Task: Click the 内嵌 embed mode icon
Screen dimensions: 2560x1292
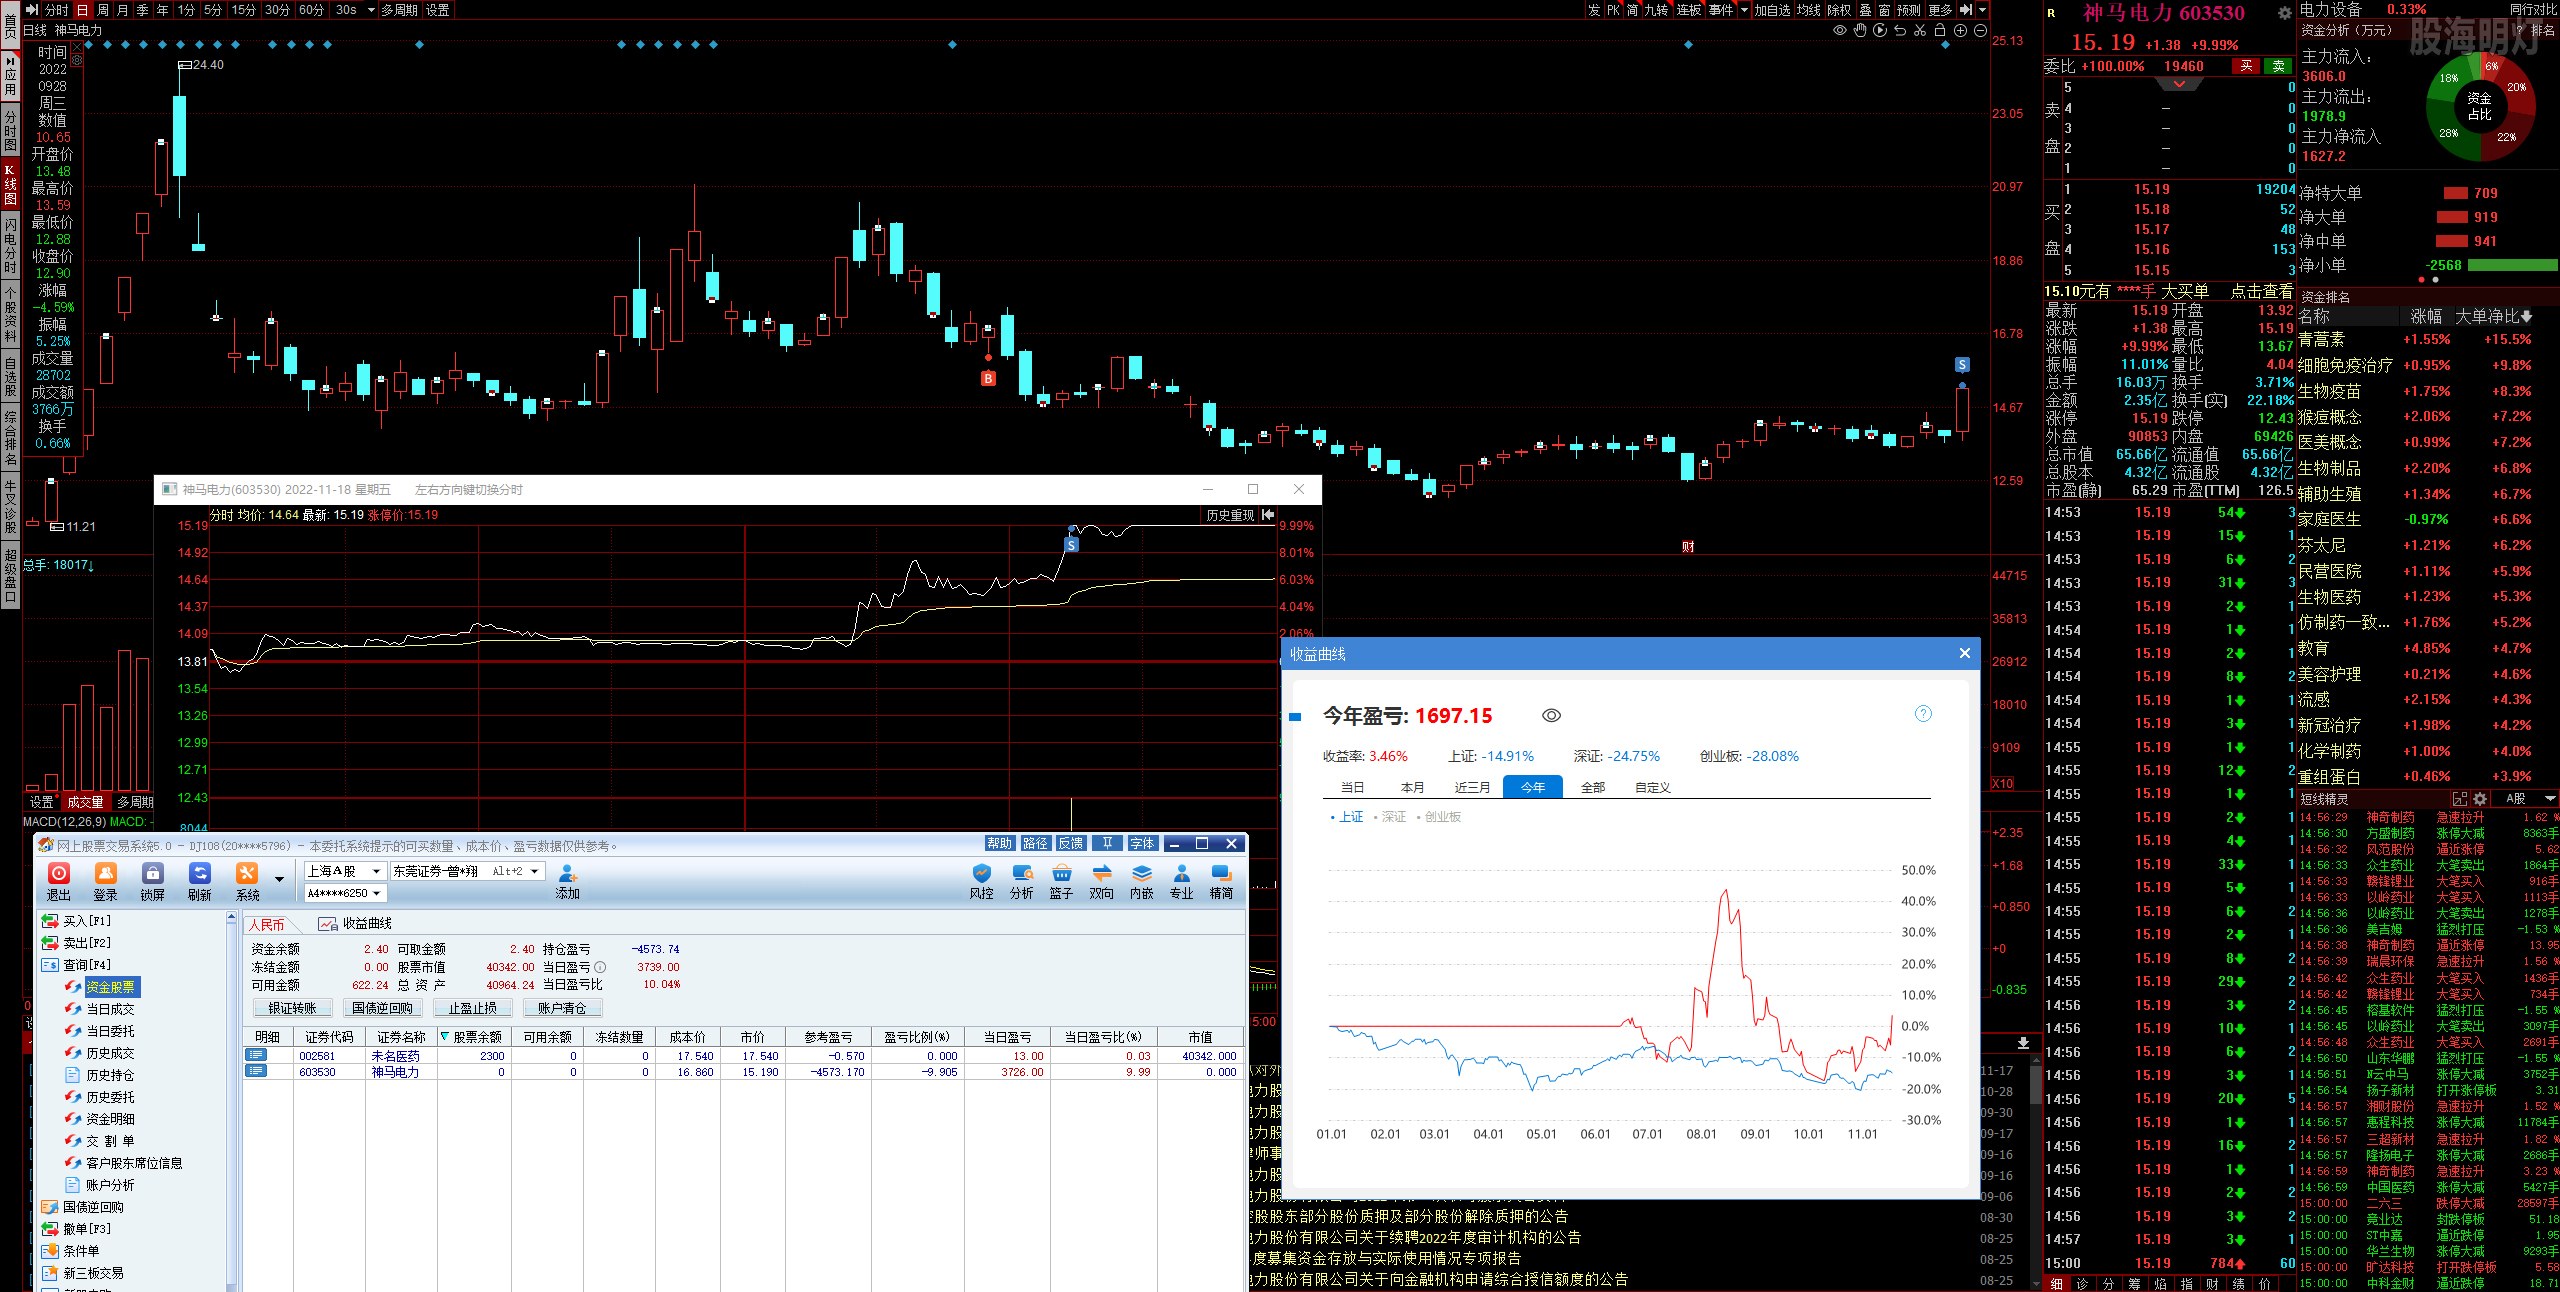Action: click(x=1141, y=881)
